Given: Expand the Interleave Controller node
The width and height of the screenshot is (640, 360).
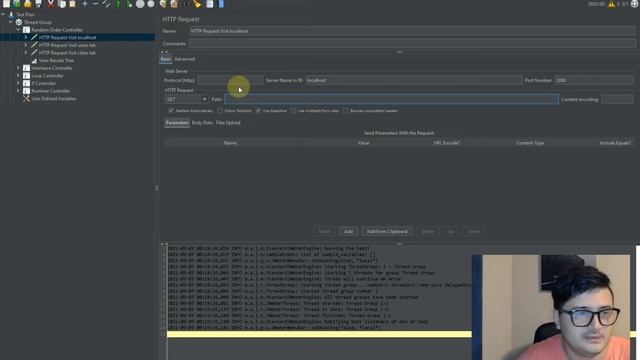Looking at the screenshot, I should coord(18,68).
